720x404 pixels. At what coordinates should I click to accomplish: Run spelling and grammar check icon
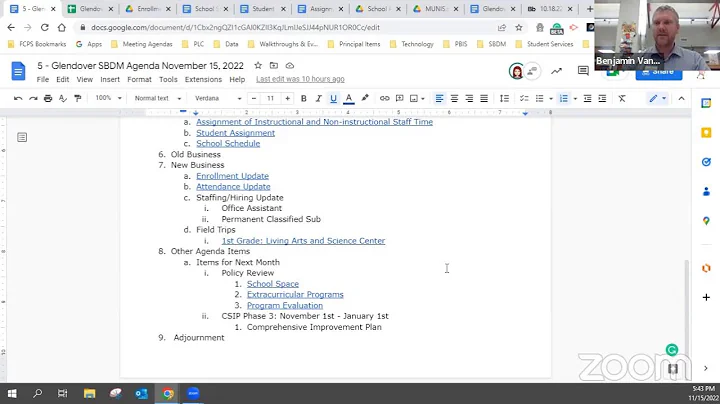pyautogui.click(x=63, y=98)
